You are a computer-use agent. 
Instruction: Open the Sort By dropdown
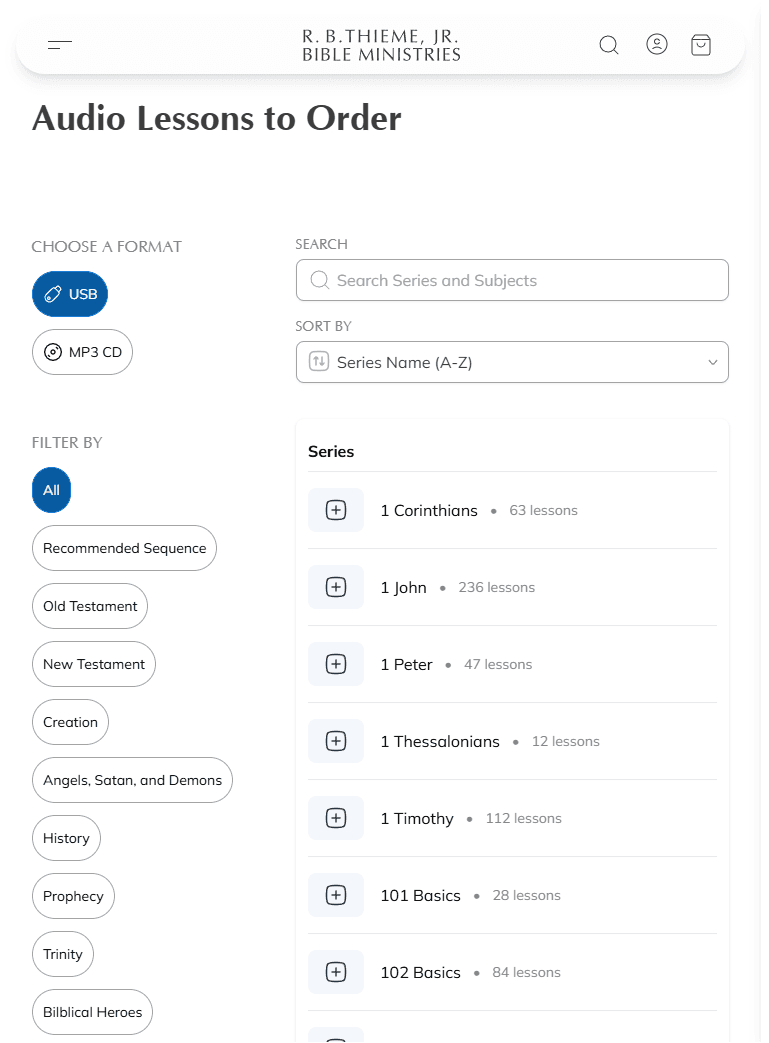[x=512, y=361]
